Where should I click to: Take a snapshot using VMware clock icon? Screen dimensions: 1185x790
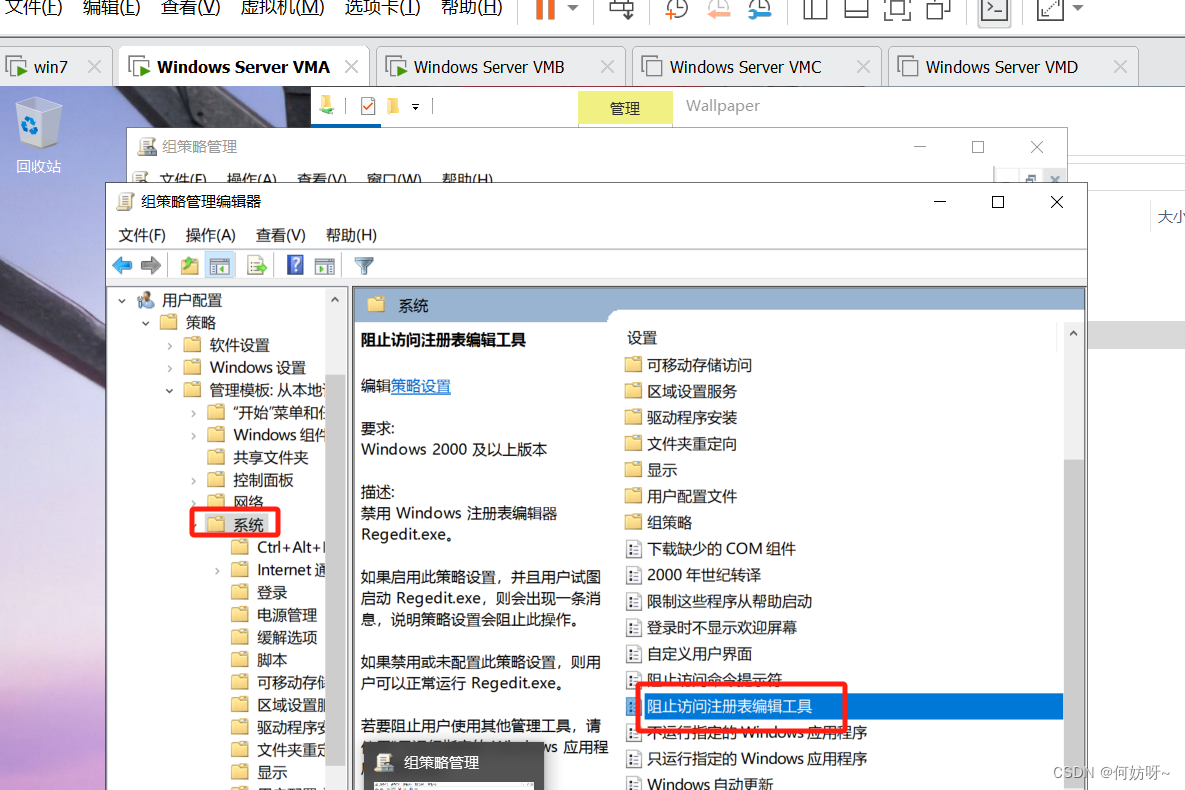pyautogui.click(x=676, y=9)
